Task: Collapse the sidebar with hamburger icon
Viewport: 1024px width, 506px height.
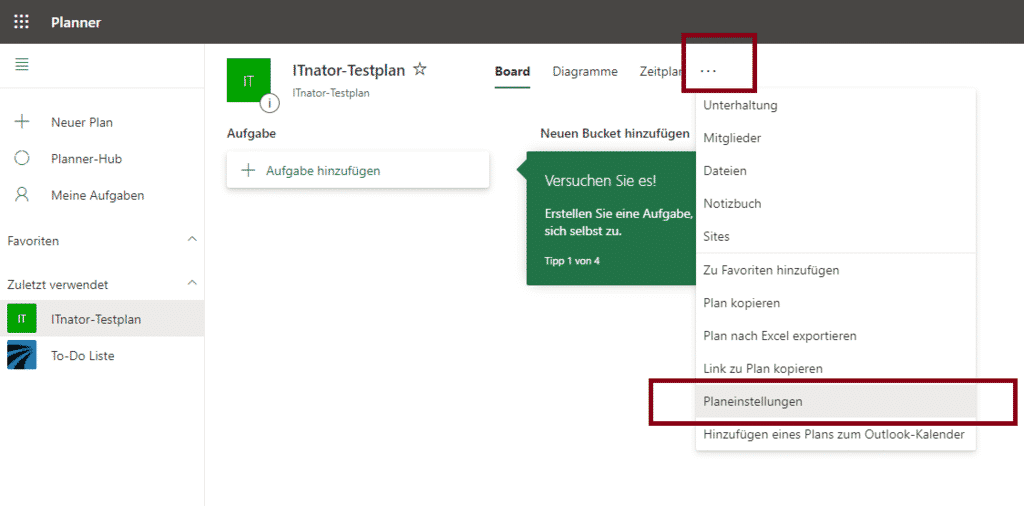Action: [22, 65]
